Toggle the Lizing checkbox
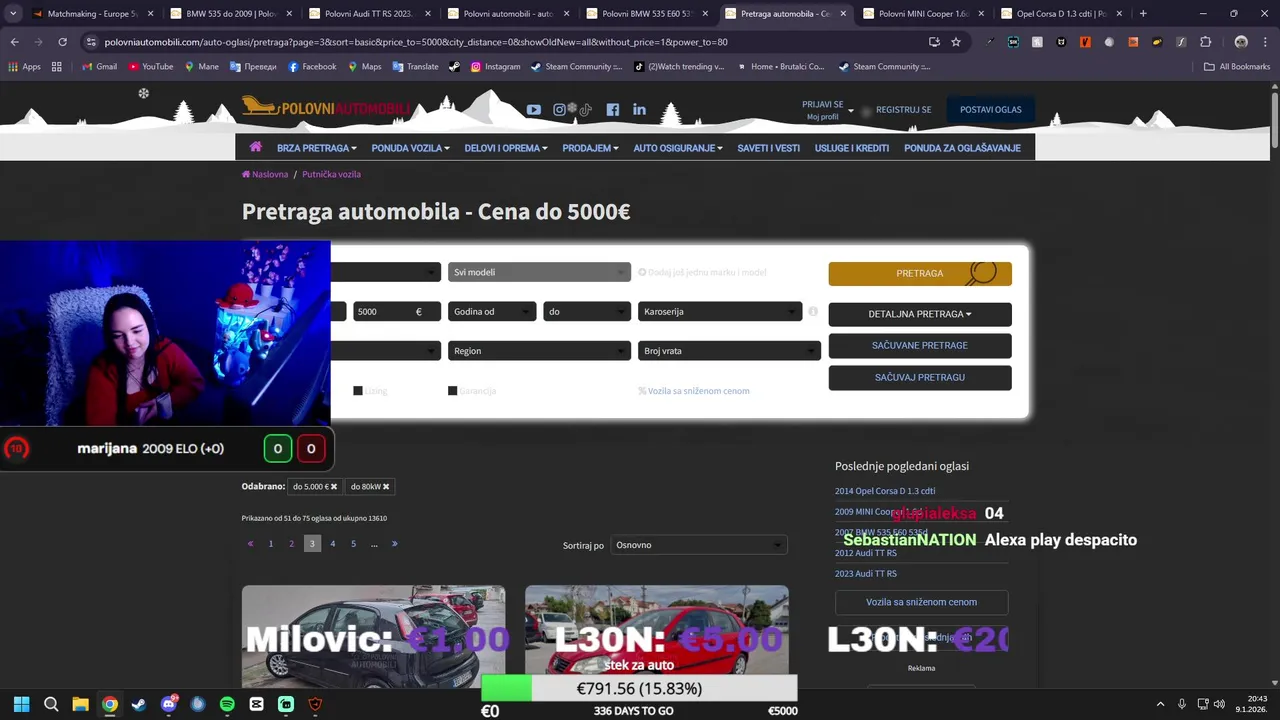 358,391
